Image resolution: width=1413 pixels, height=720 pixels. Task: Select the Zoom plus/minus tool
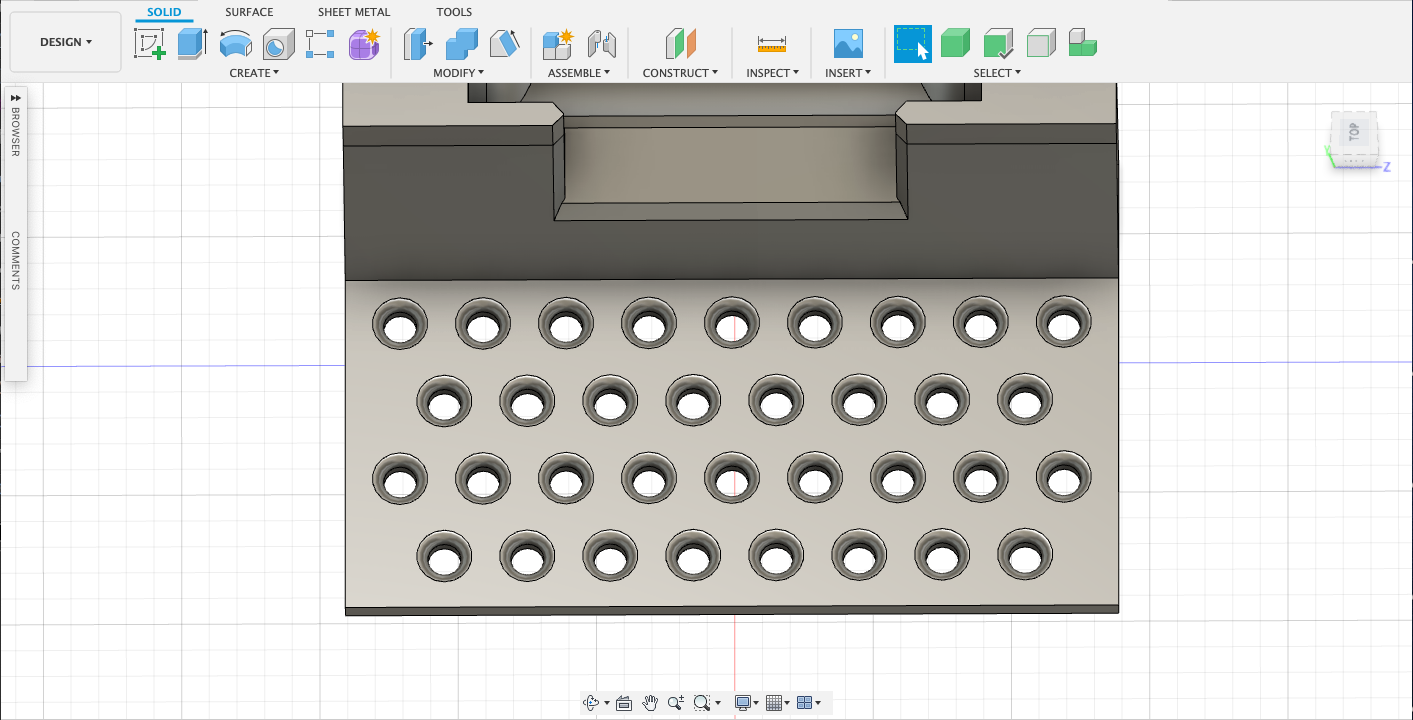coord(676,703)
